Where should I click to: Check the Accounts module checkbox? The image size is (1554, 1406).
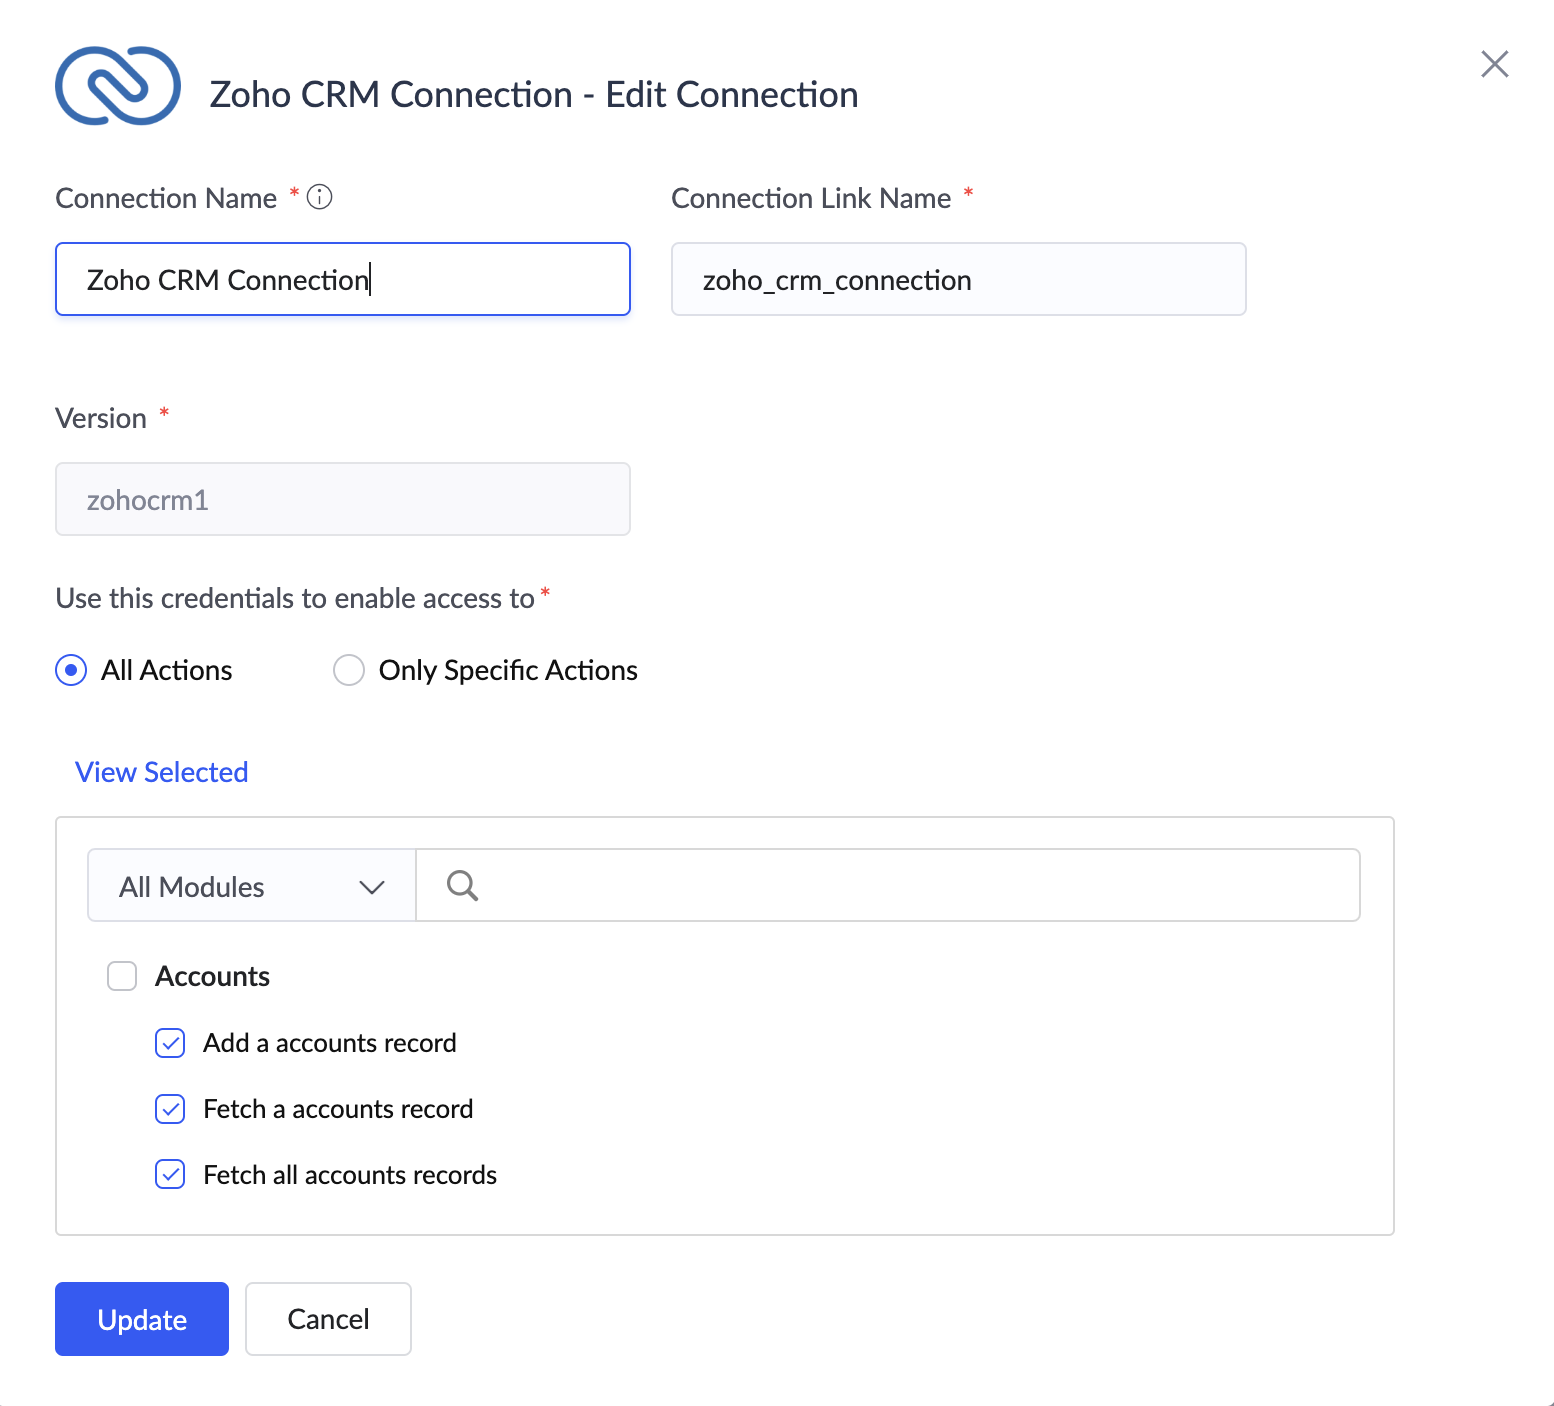(x=122, y=976)
